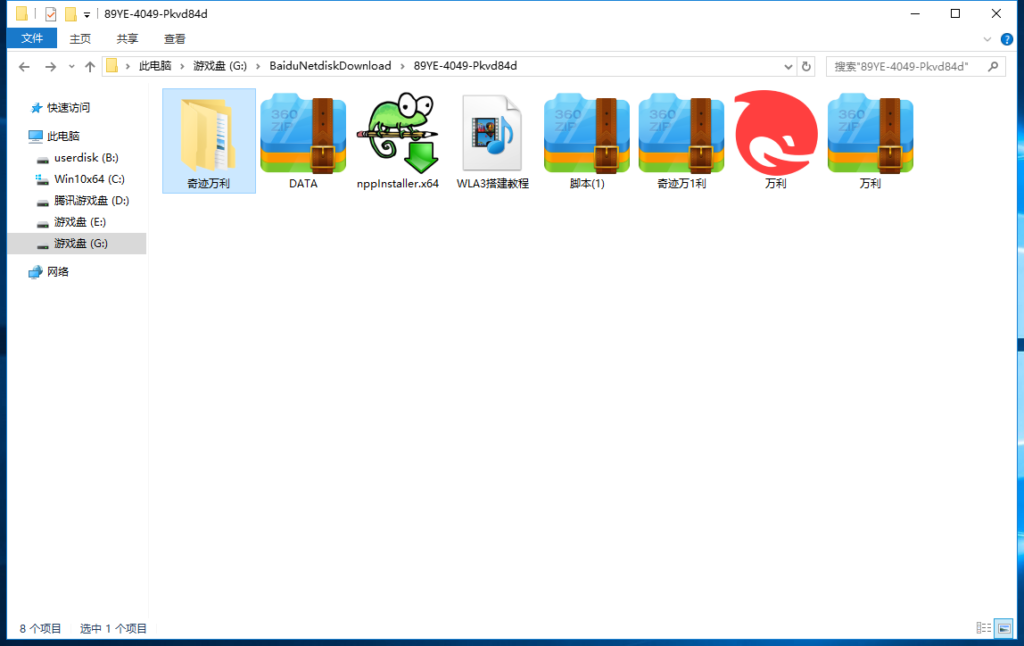1024x646 pixels.
Task: Open the blue help question mark
Action: 1006,39
